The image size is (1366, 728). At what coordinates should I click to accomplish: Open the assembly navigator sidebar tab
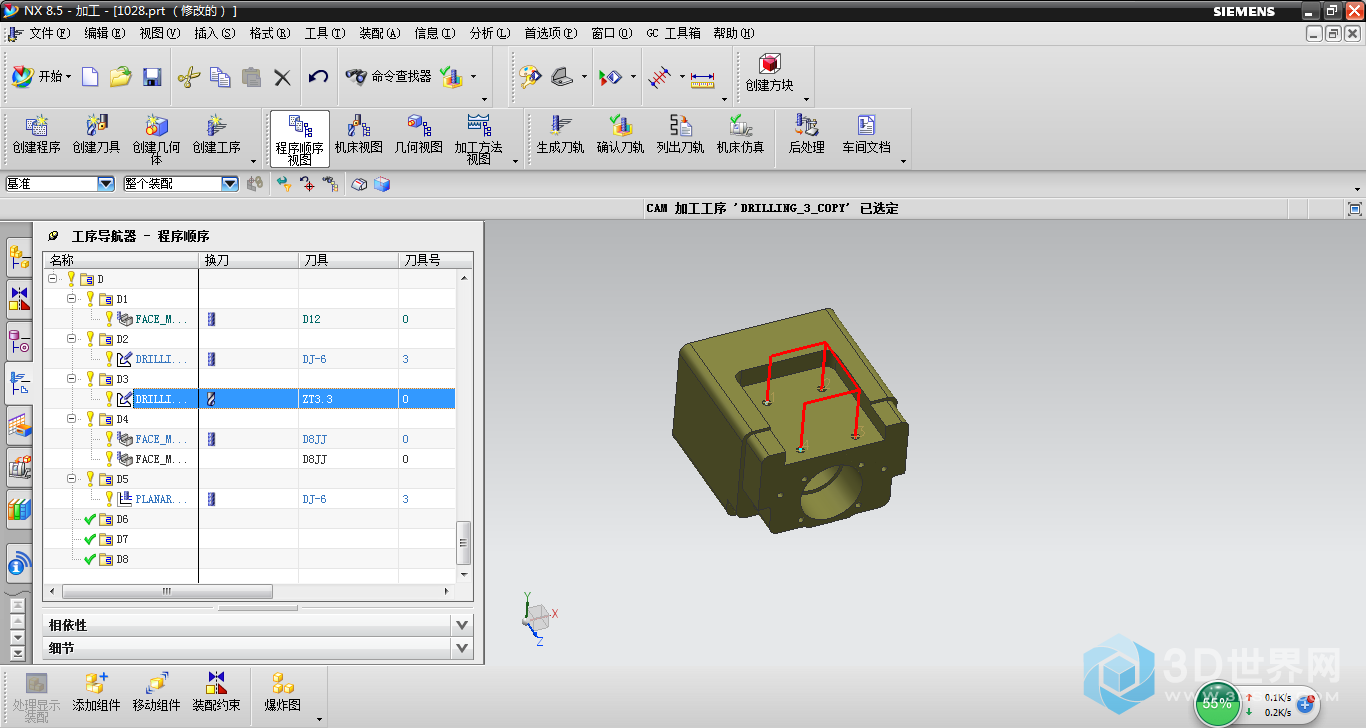[19, 257]
